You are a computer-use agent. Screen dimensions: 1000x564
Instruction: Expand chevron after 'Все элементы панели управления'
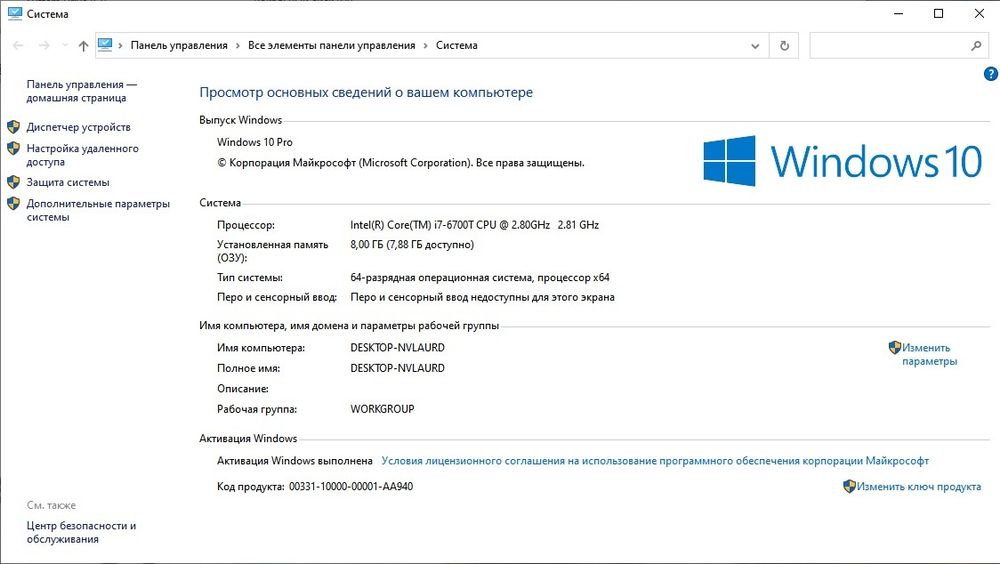point(425,46)
